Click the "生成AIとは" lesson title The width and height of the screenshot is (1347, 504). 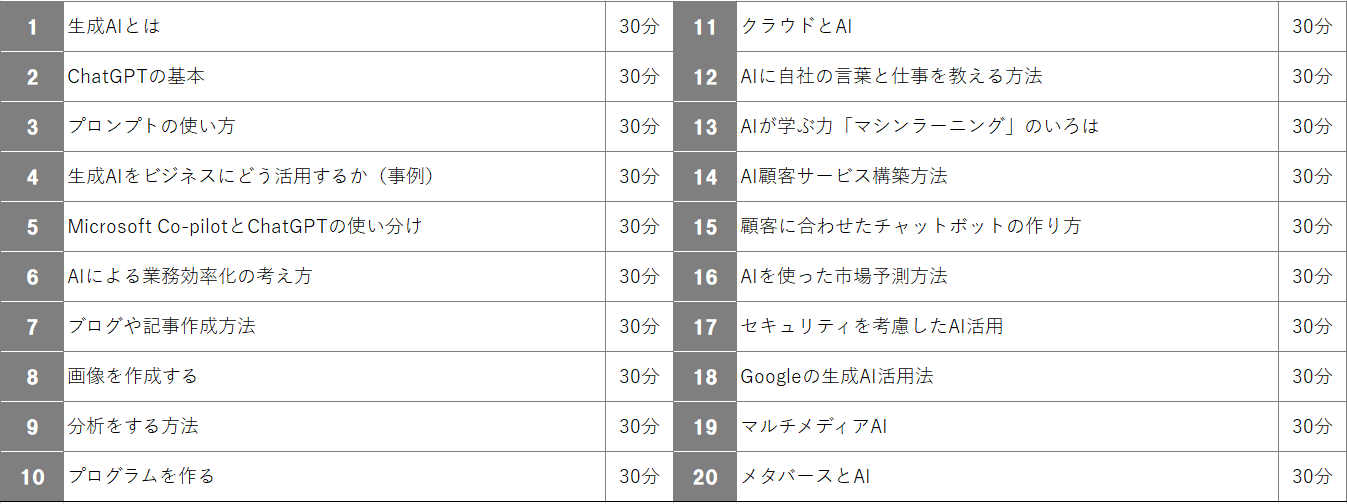click(x=113, y=27)
